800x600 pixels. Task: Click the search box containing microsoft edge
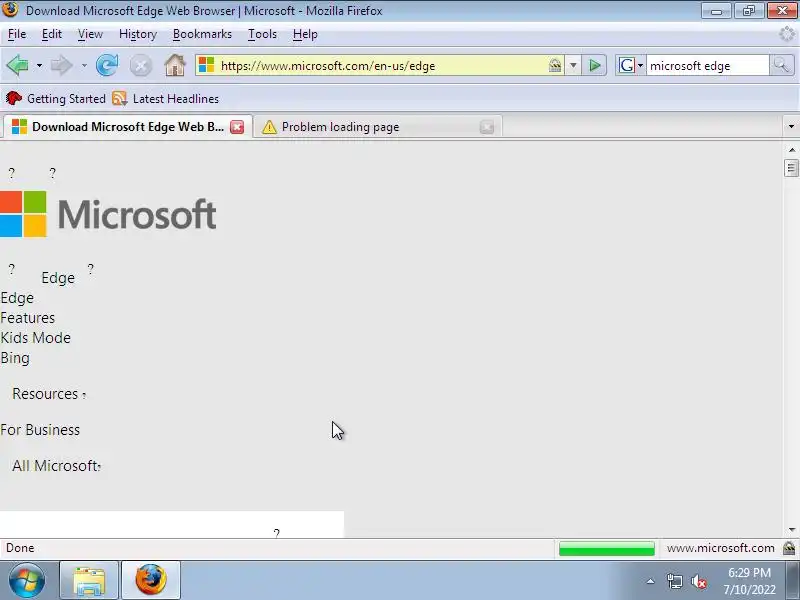click(707, 65)
